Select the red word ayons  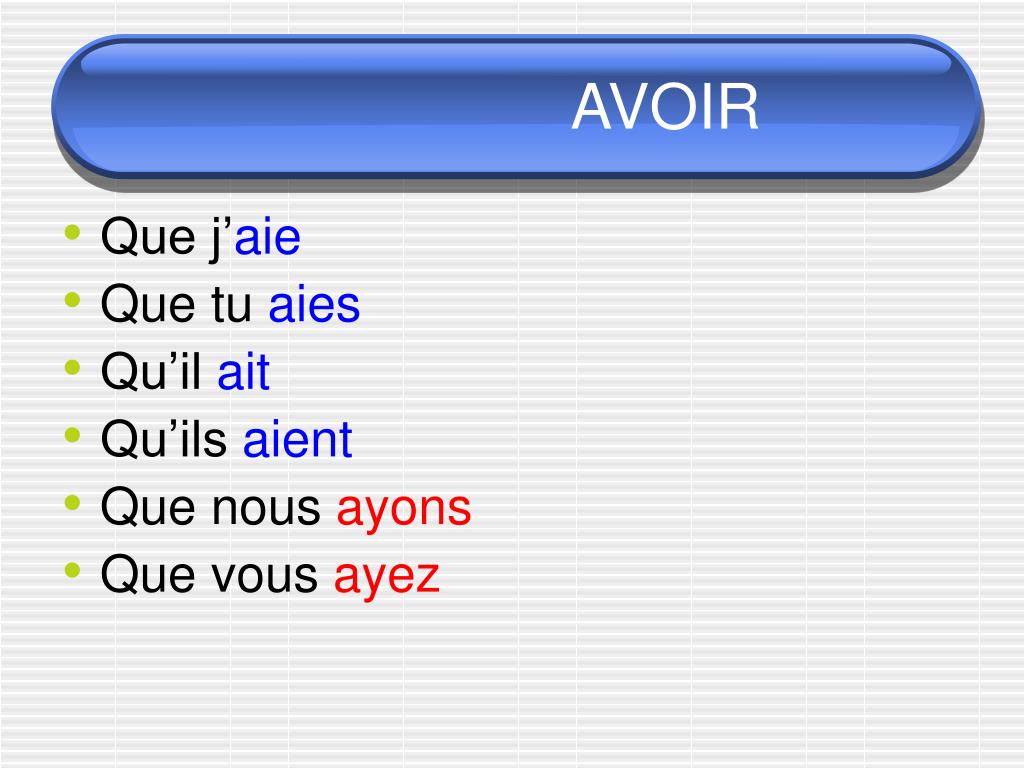click(x=404, y=509)
